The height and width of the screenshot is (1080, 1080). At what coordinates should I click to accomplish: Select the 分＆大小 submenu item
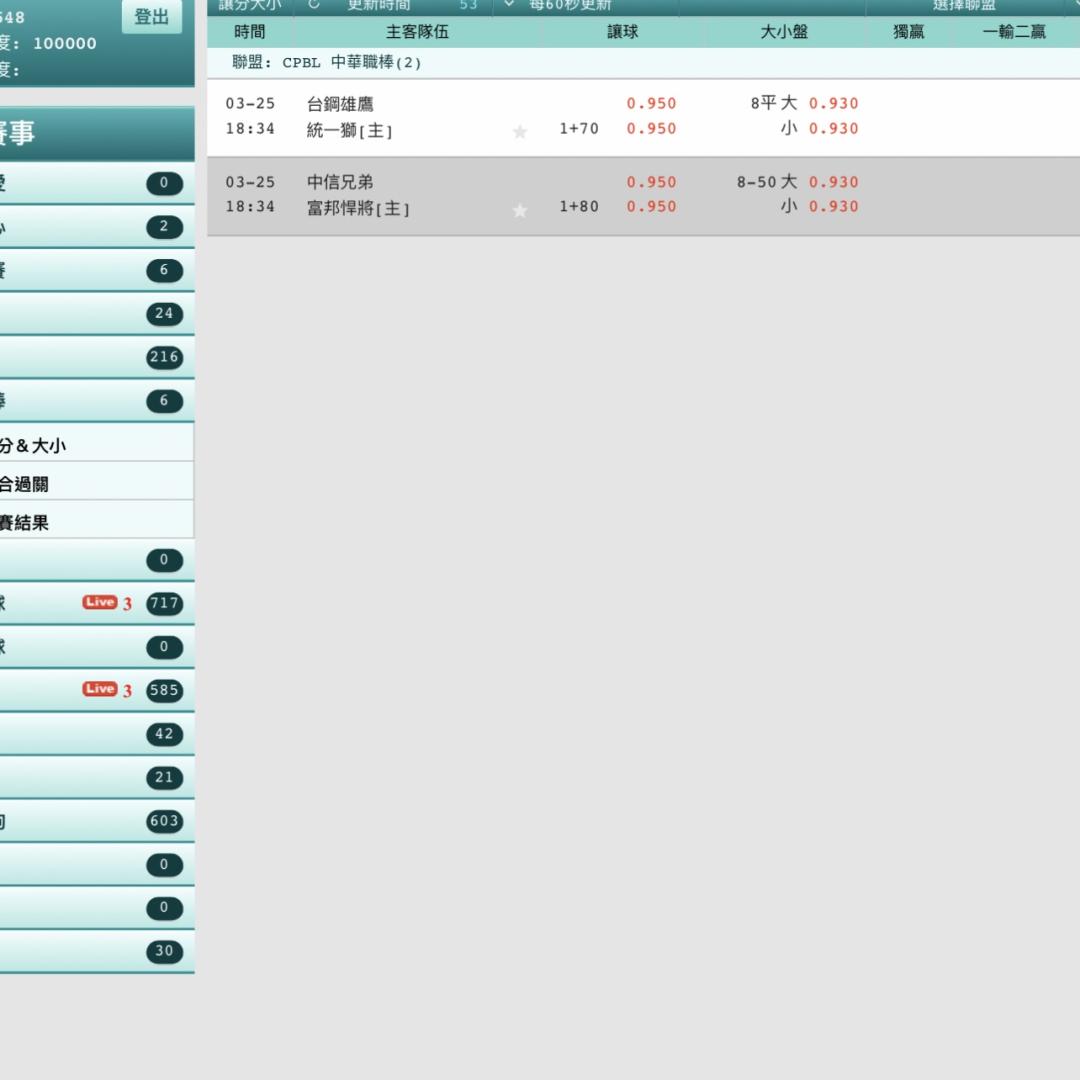(x=96, y=445)
